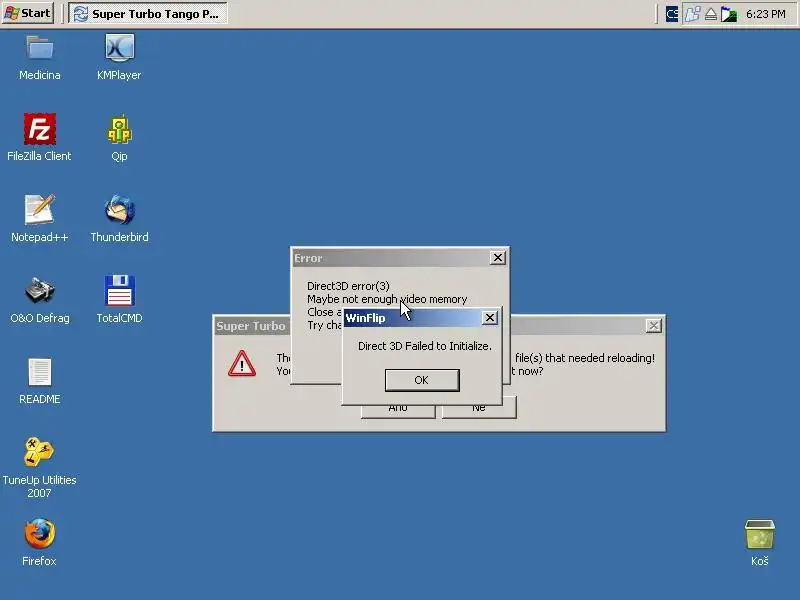
Task: Open O&O Defrag desktop icon
Action: coord(40,291)
